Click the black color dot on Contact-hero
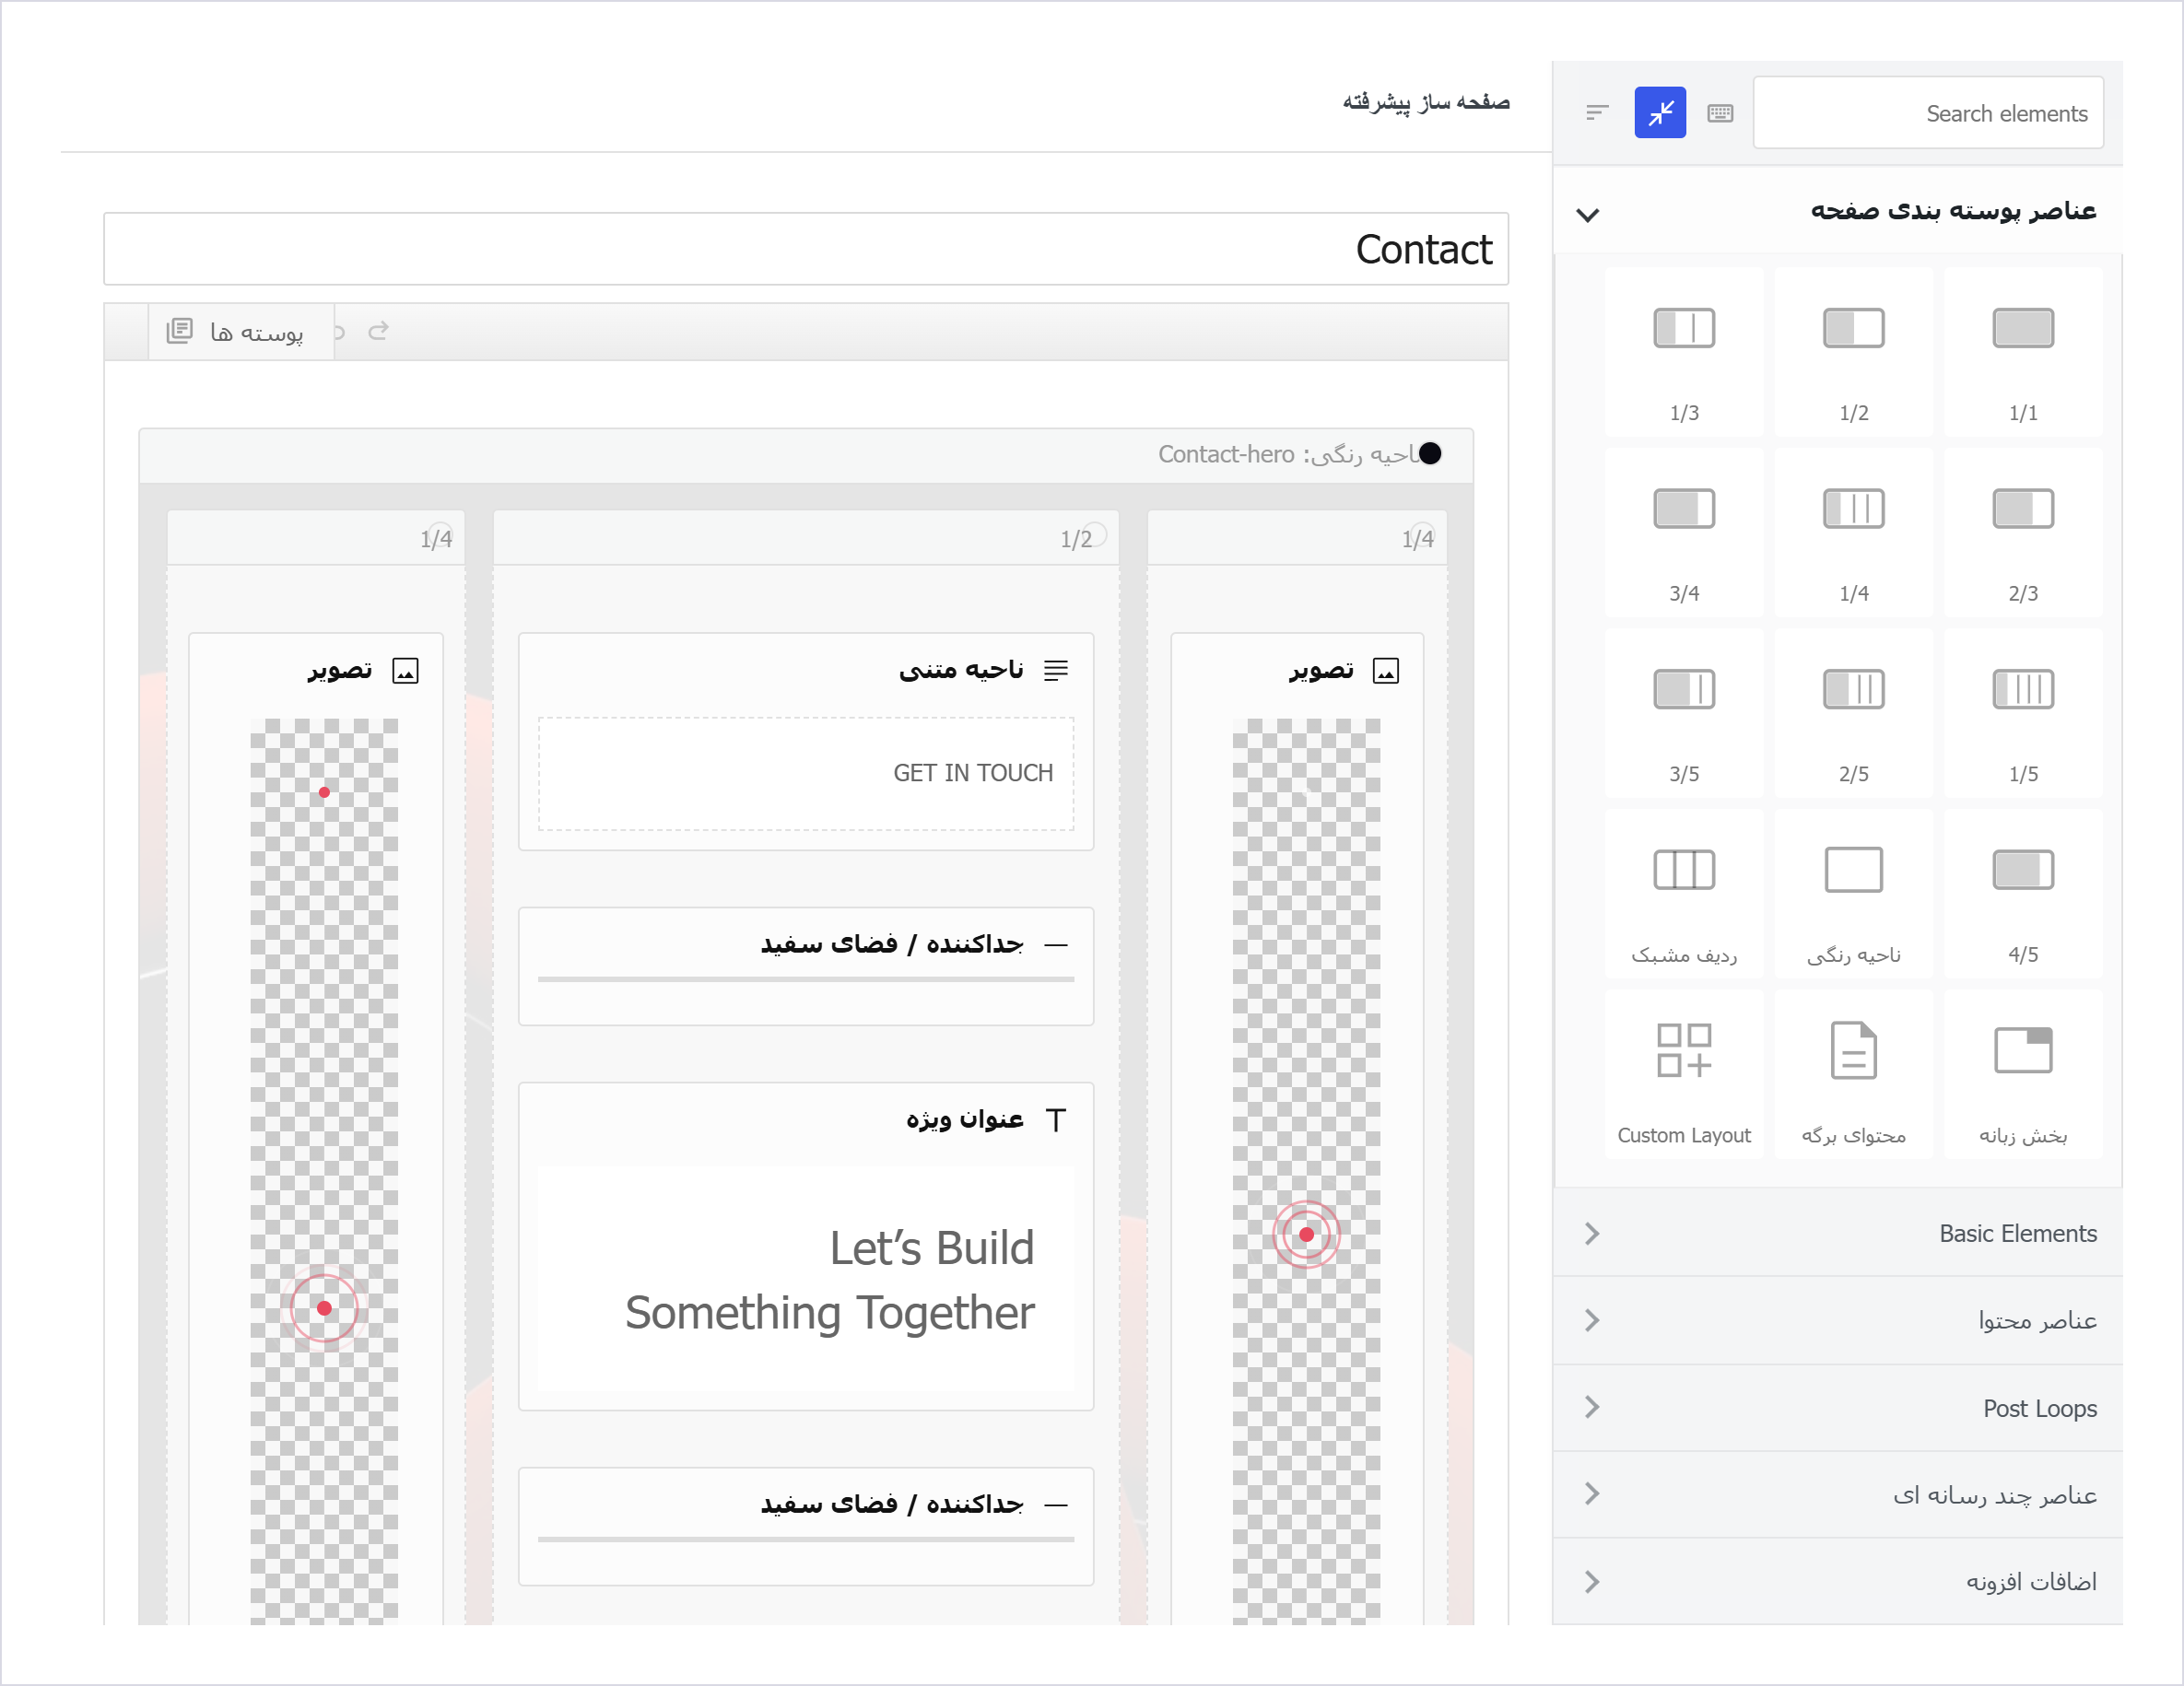This screenshot has width=2184, height=1686. 1430,454
